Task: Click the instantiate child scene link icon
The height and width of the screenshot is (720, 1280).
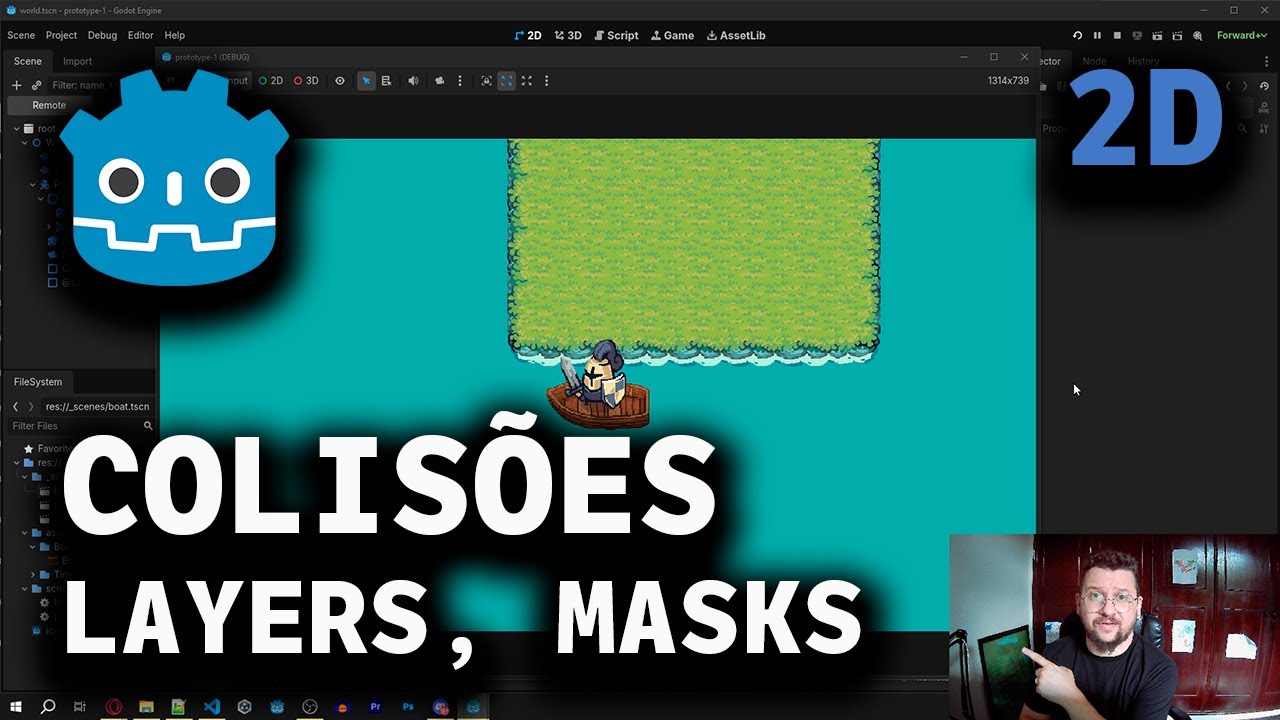Action: click(x=36, y=85)
